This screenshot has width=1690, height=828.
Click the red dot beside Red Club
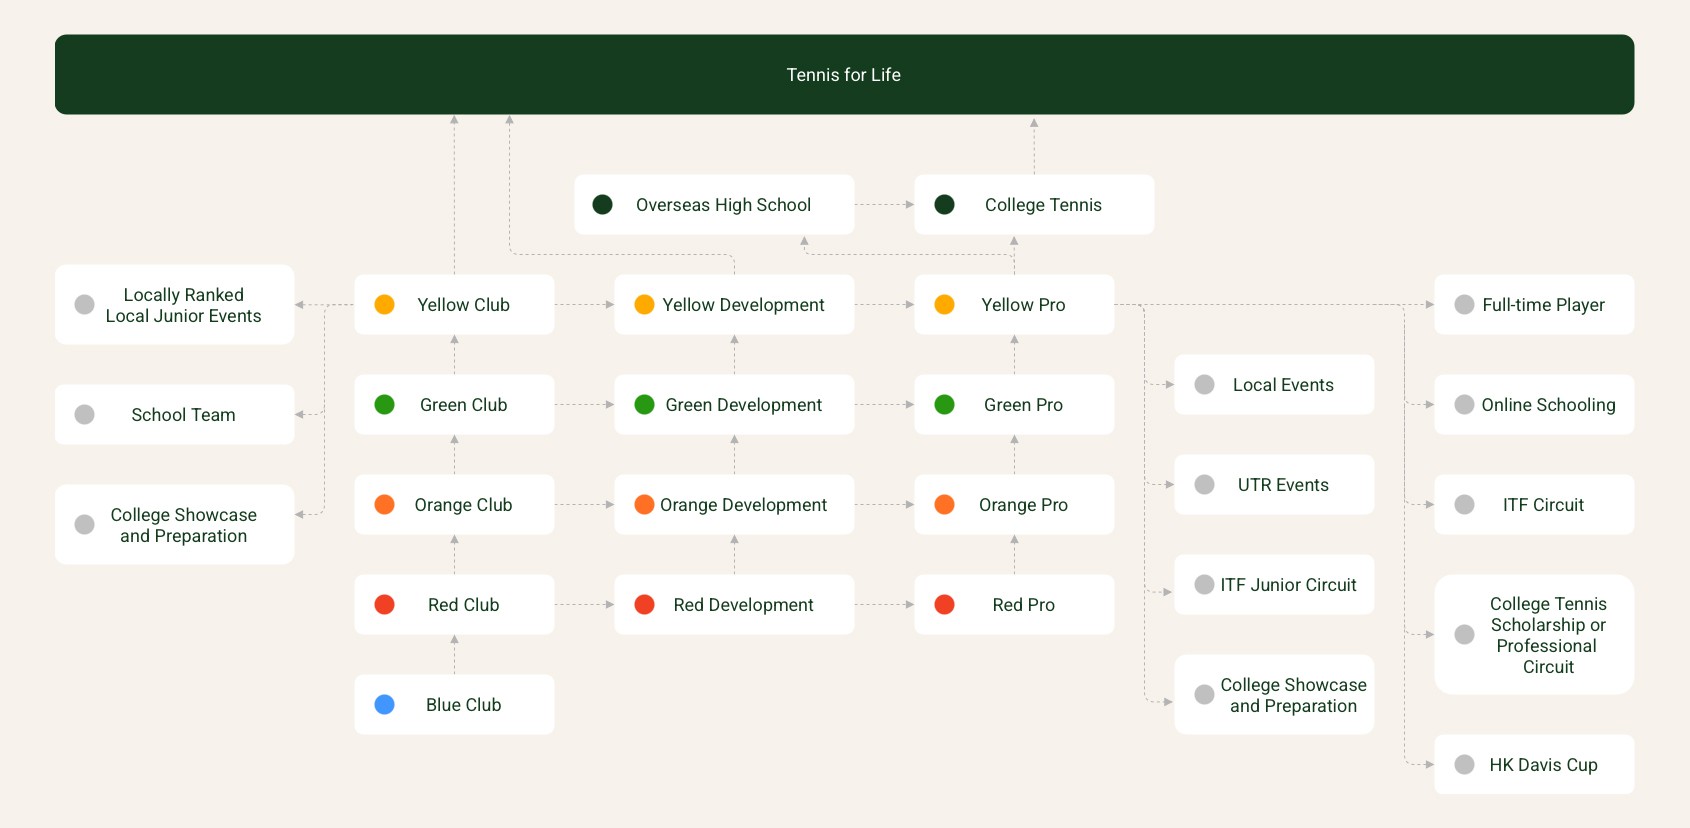(x=384, y=604)
